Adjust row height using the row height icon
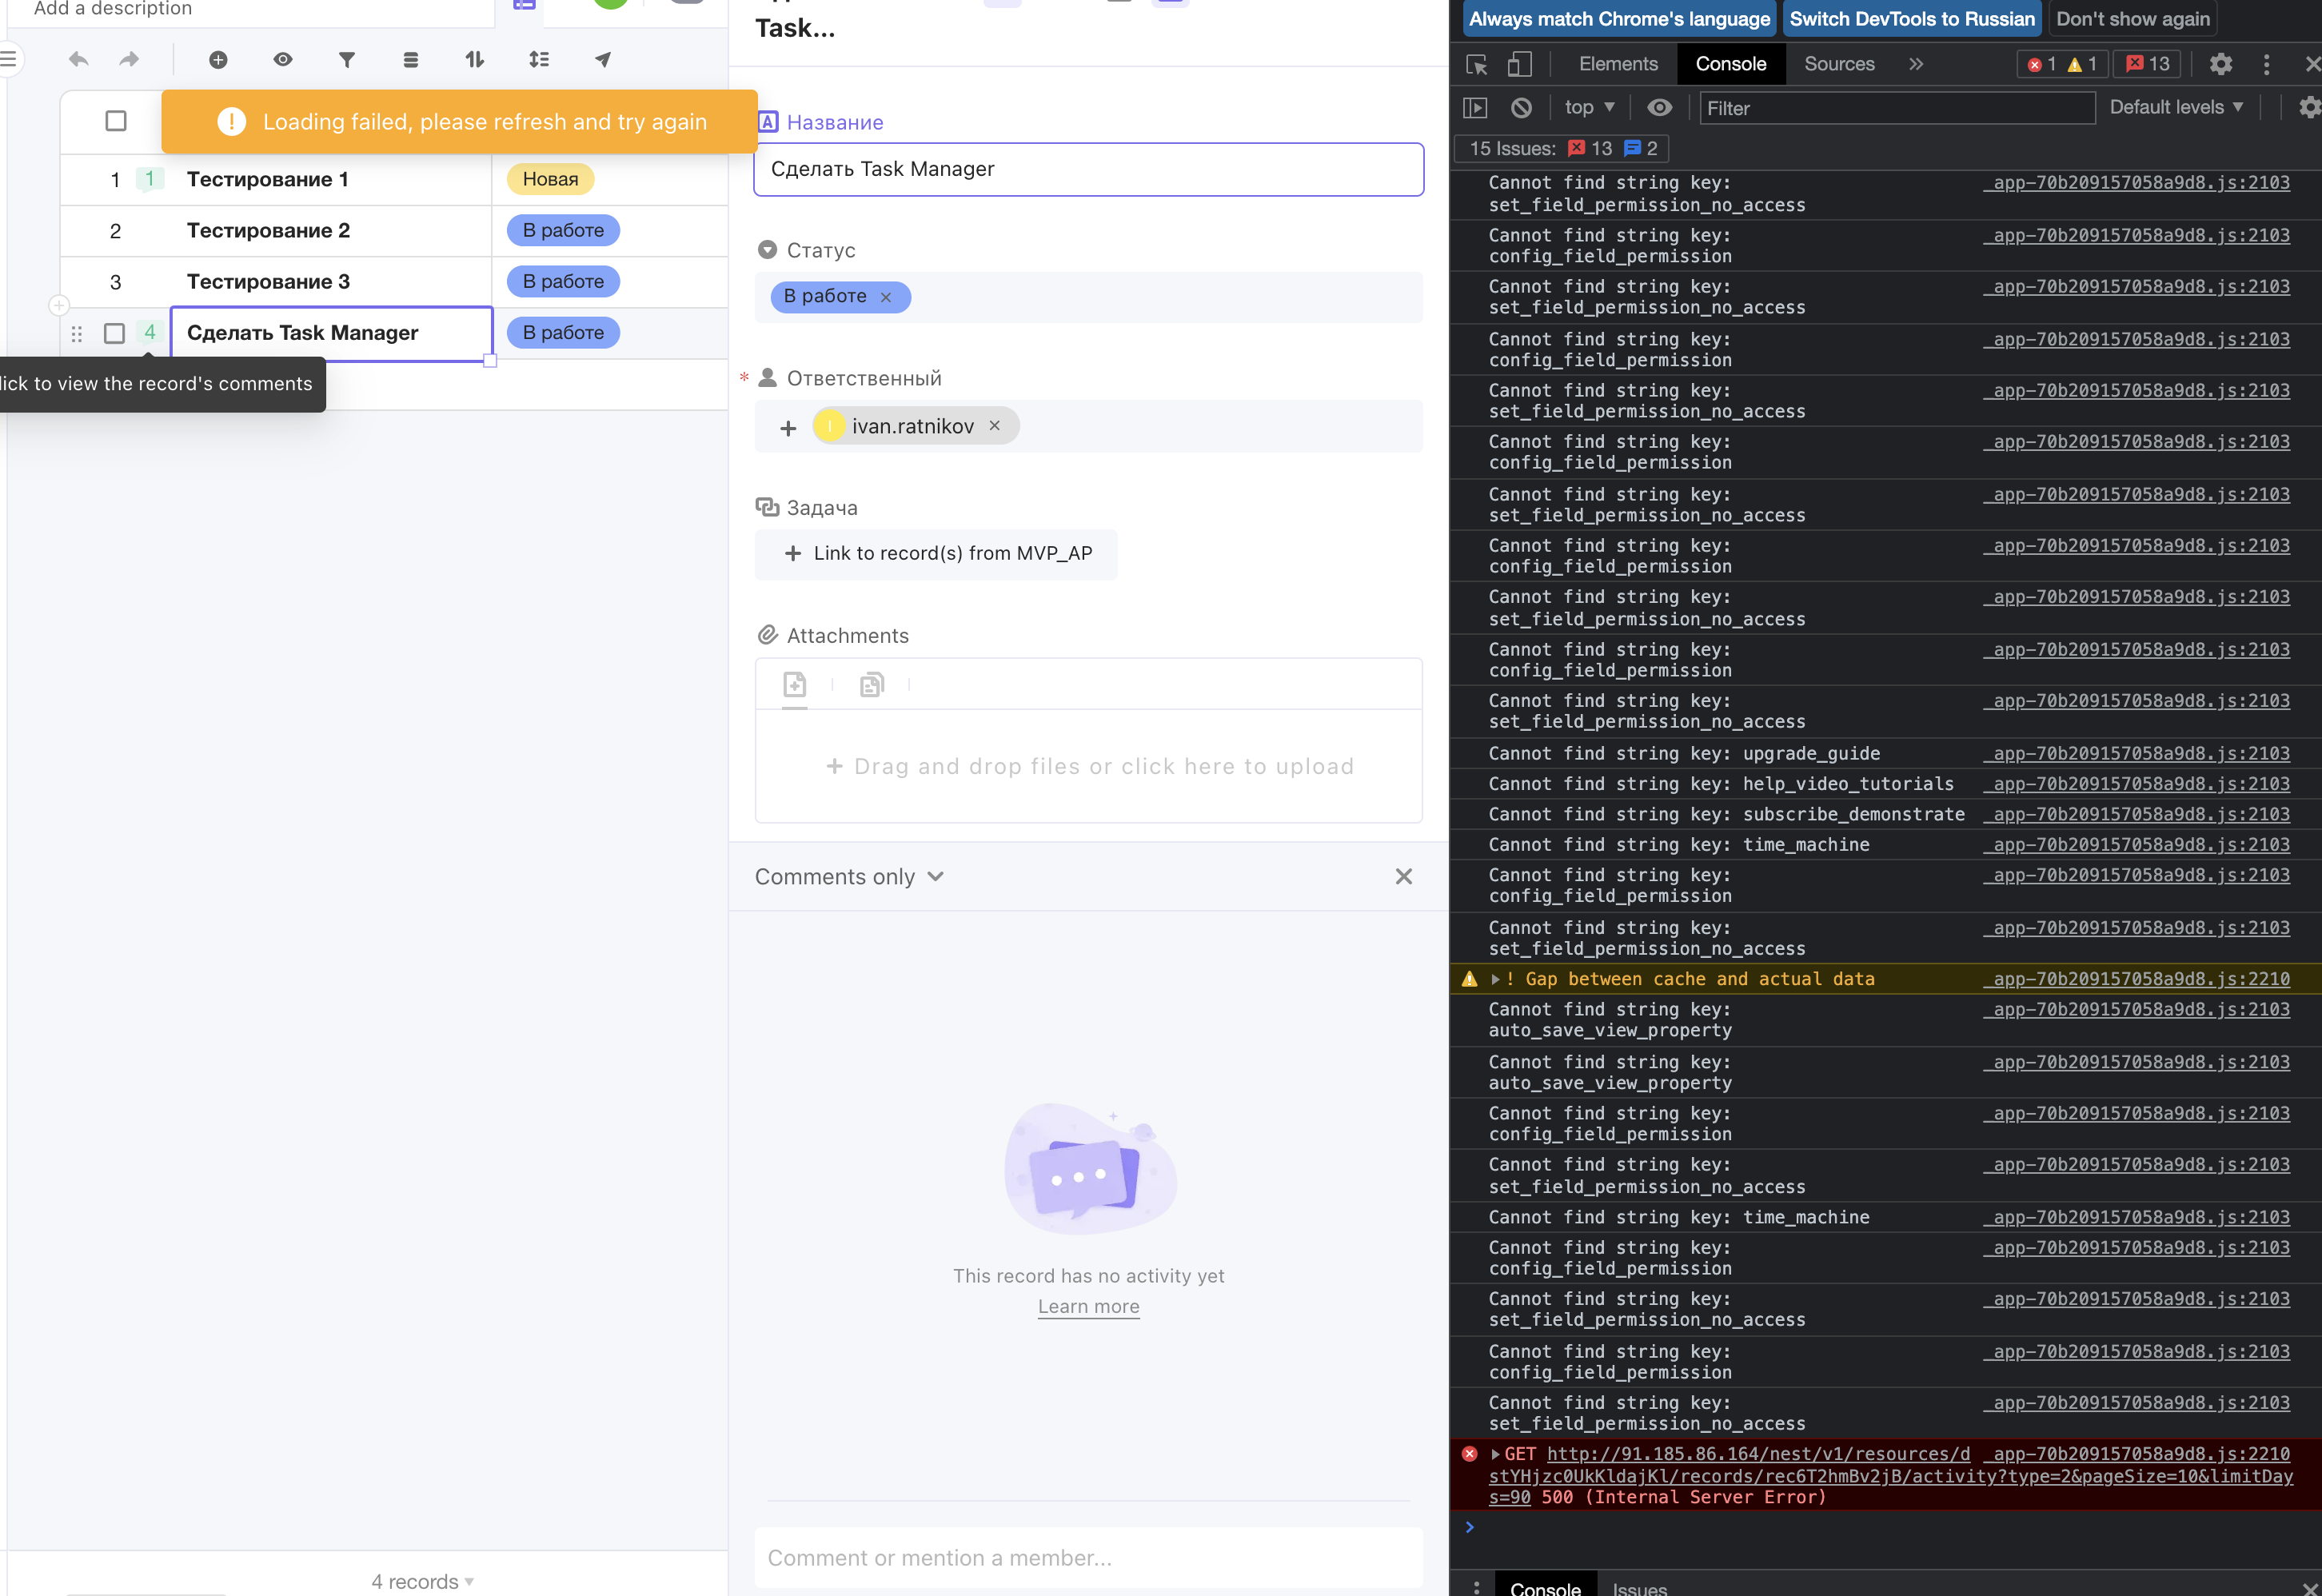This screenshot has height=1596, width=2322. tap(539, 59)
